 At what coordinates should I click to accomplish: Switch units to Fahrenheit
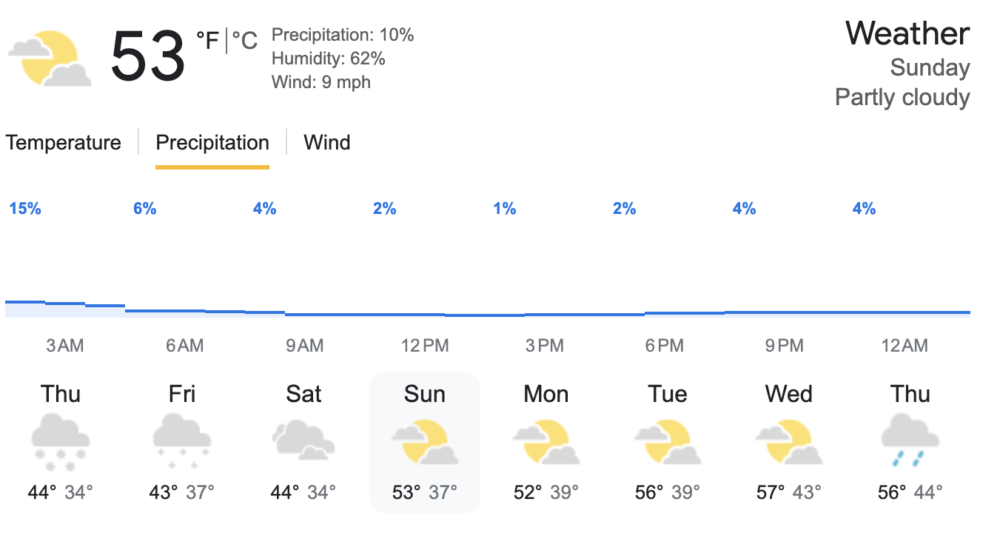click(207, 41)
